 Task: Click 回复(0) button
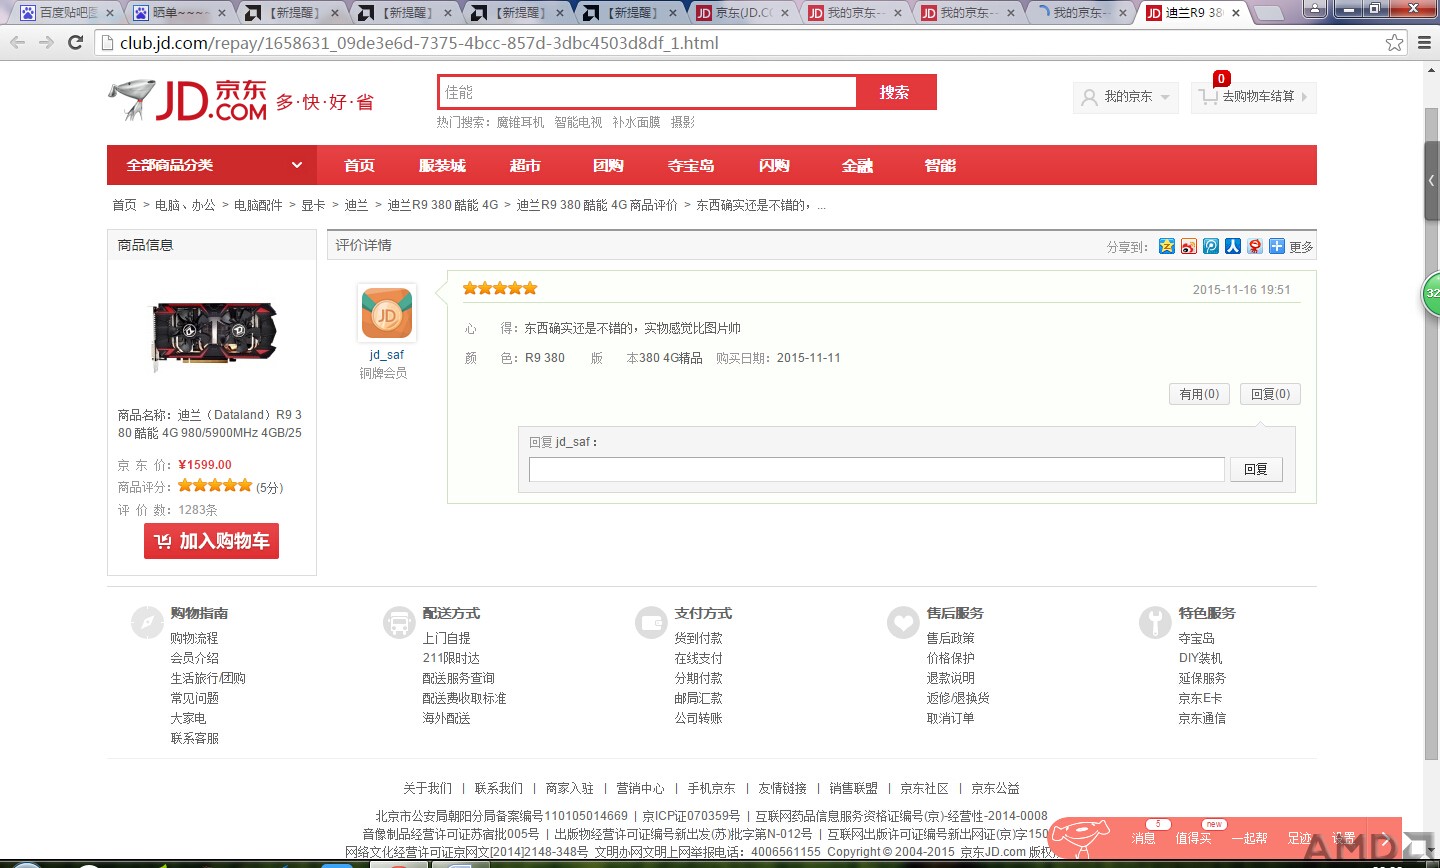[1270, 394]
